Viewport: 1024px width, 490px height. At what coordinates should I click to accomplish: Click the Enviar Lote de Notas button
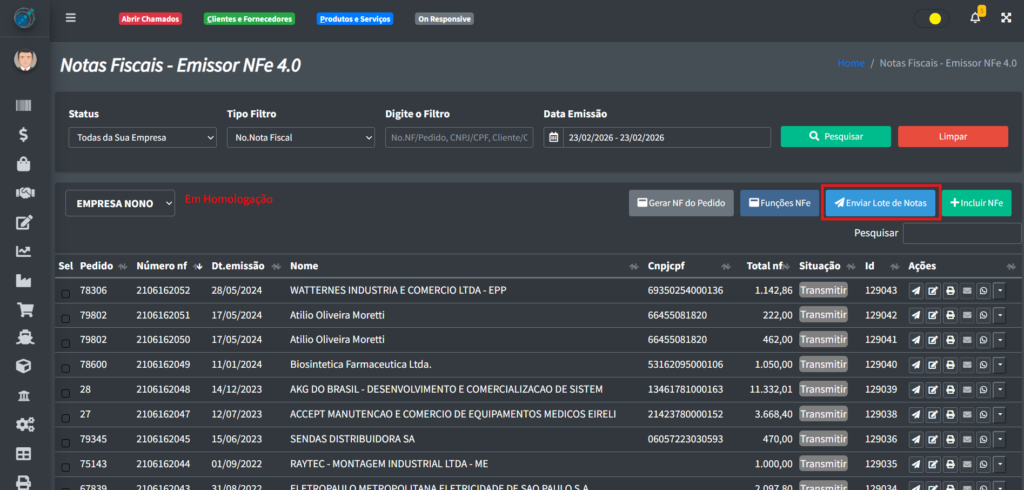(880, 203)
